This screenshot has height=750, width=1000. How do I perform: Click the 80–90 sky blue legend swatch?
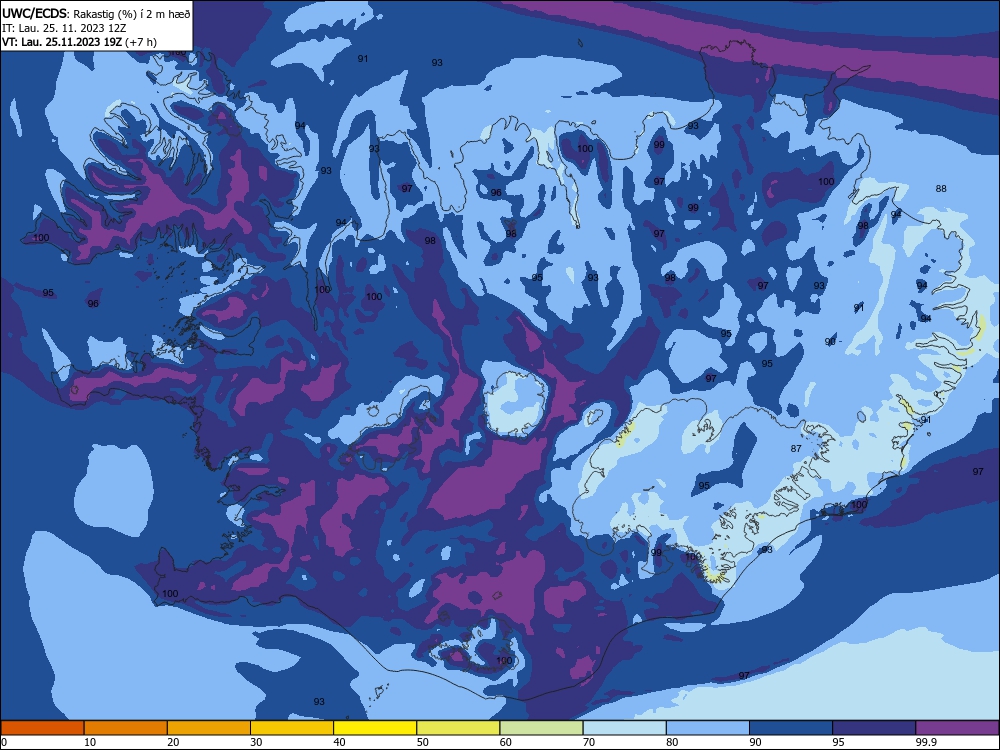[x=708, y=728]
